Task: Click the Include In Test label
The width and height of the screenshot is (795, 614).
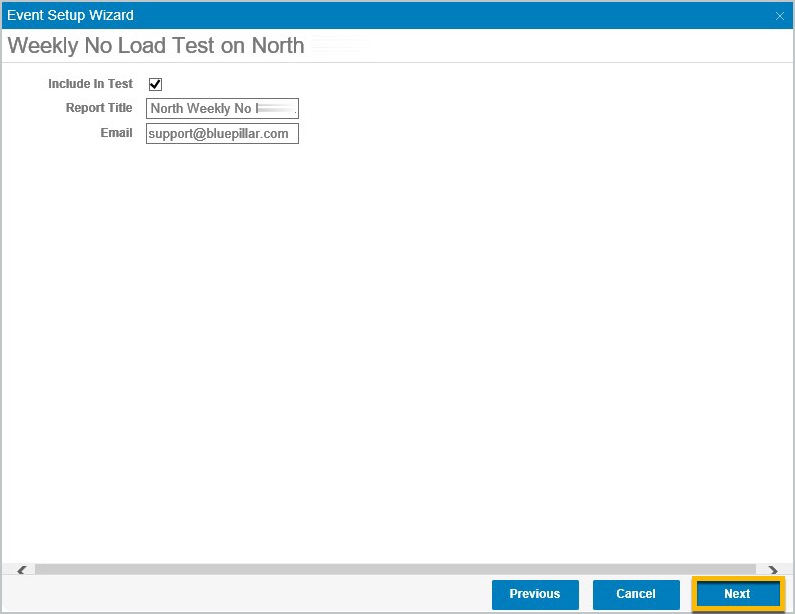Action: (90, 84)
